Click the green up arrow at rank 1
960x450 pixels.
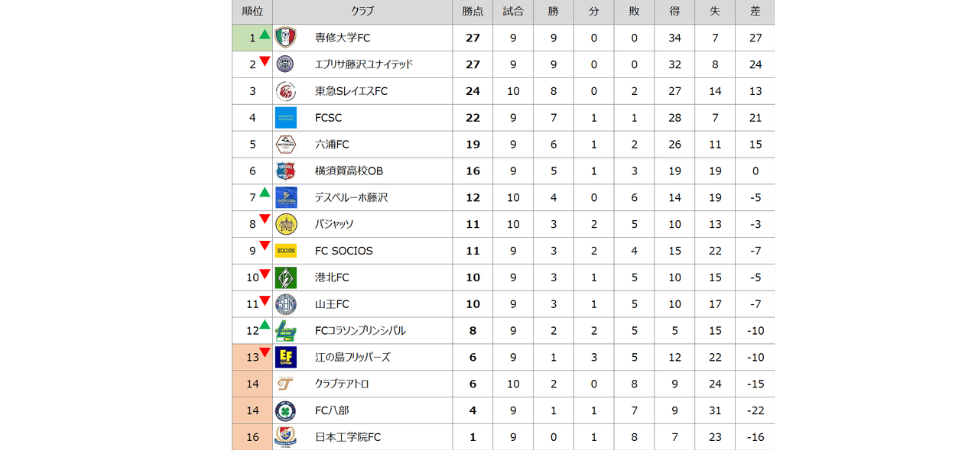pos(265,35)
